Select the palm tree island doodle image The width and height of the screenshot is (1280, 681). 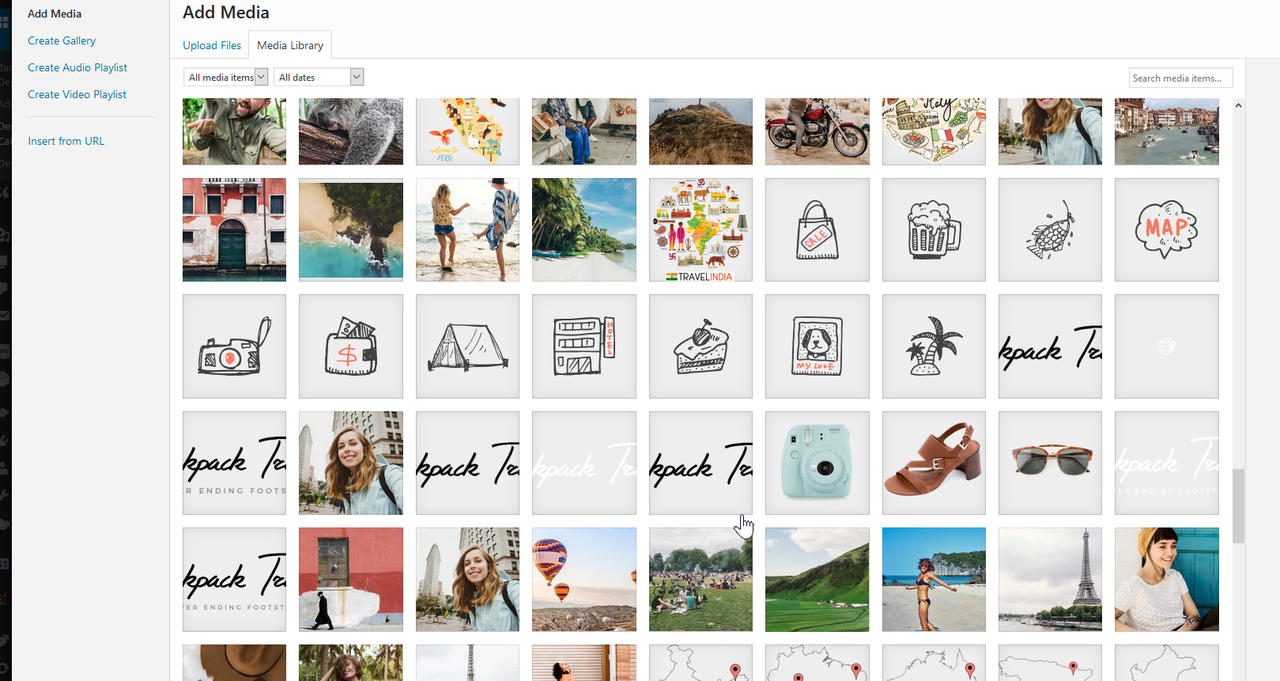pos(934,346)
